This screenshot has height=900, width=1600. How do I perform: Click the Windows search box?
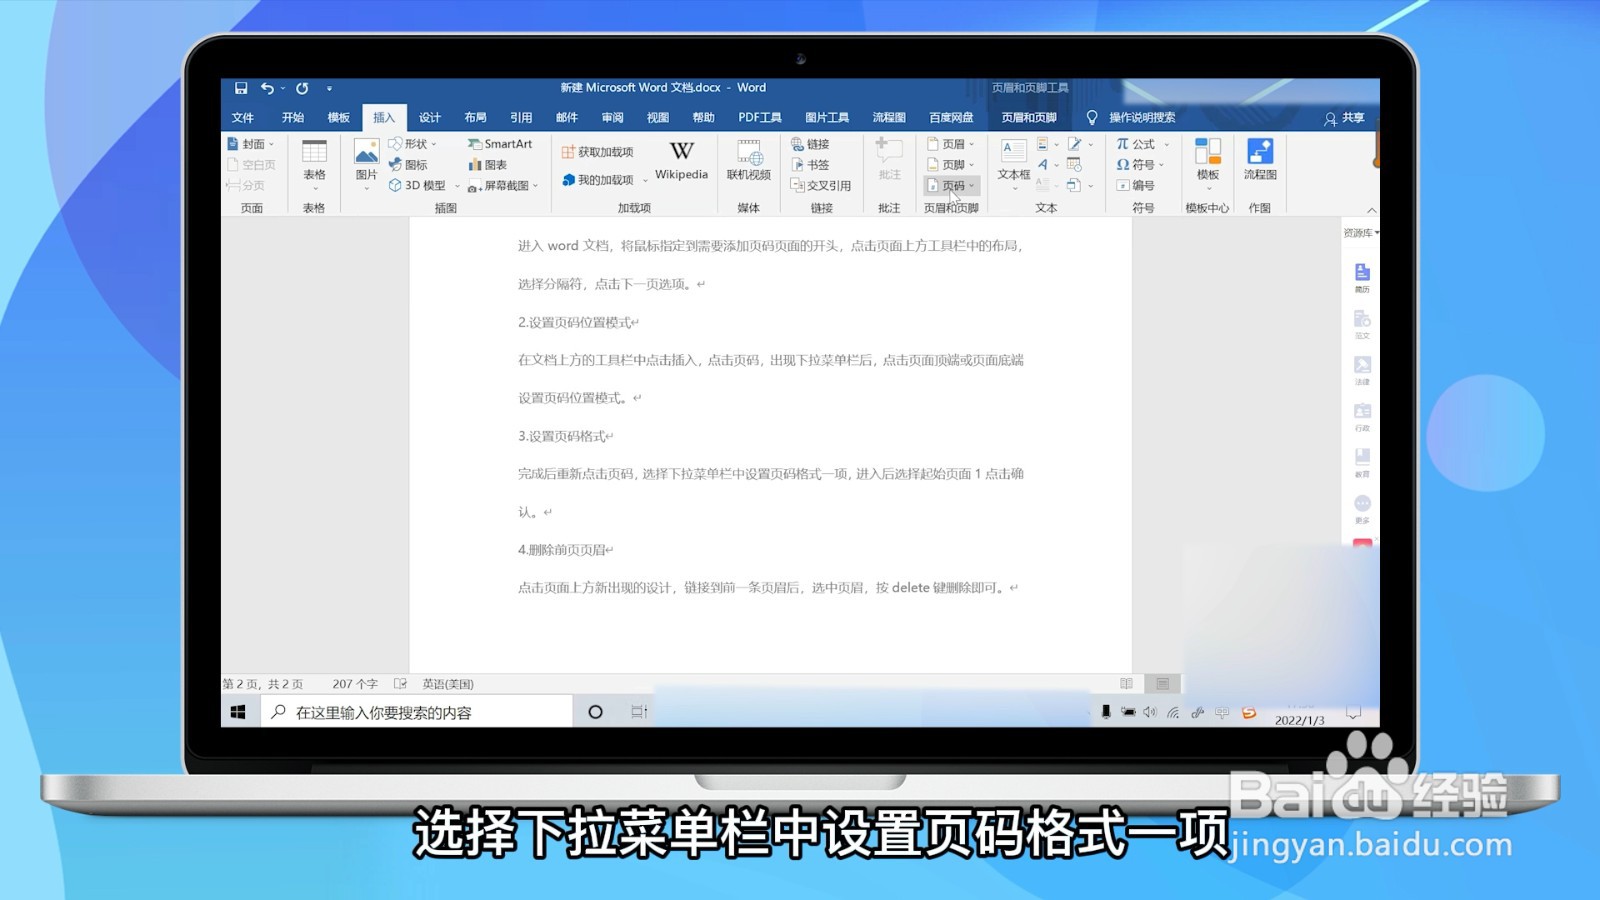pos(416,712)
